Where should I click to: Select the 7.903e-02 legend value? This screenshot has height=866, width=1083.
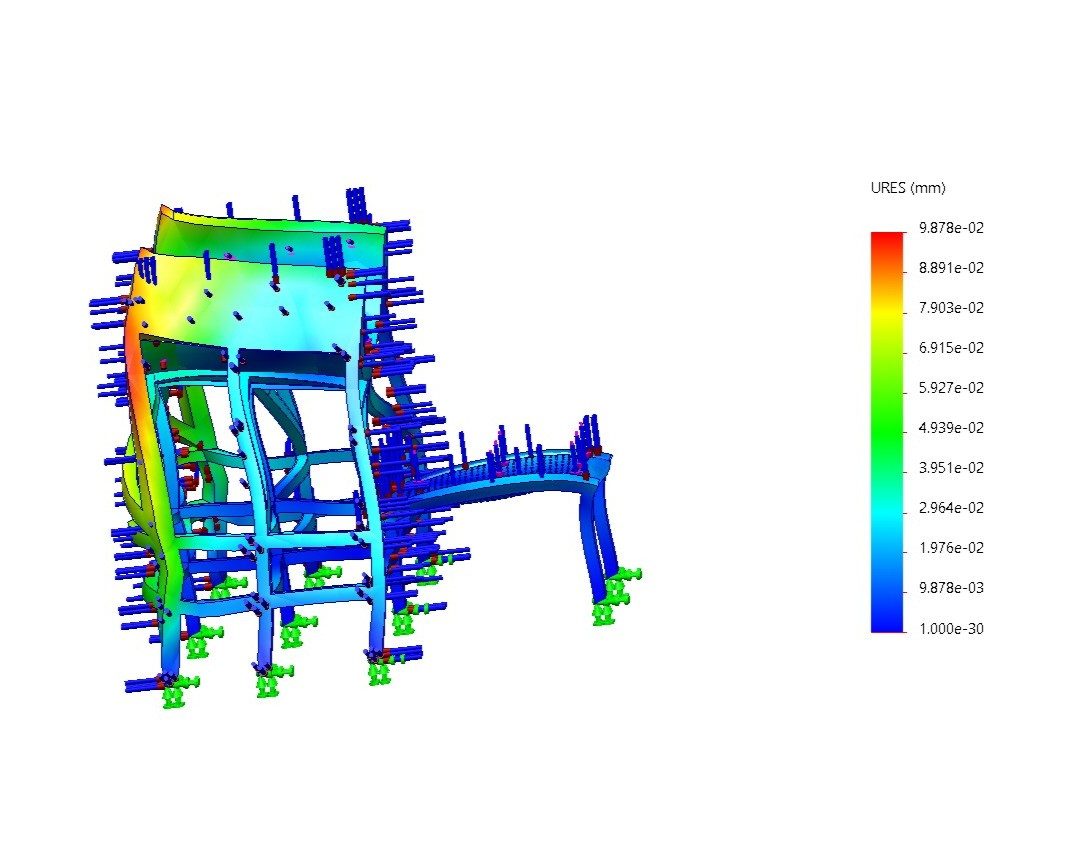click(951, 308)
